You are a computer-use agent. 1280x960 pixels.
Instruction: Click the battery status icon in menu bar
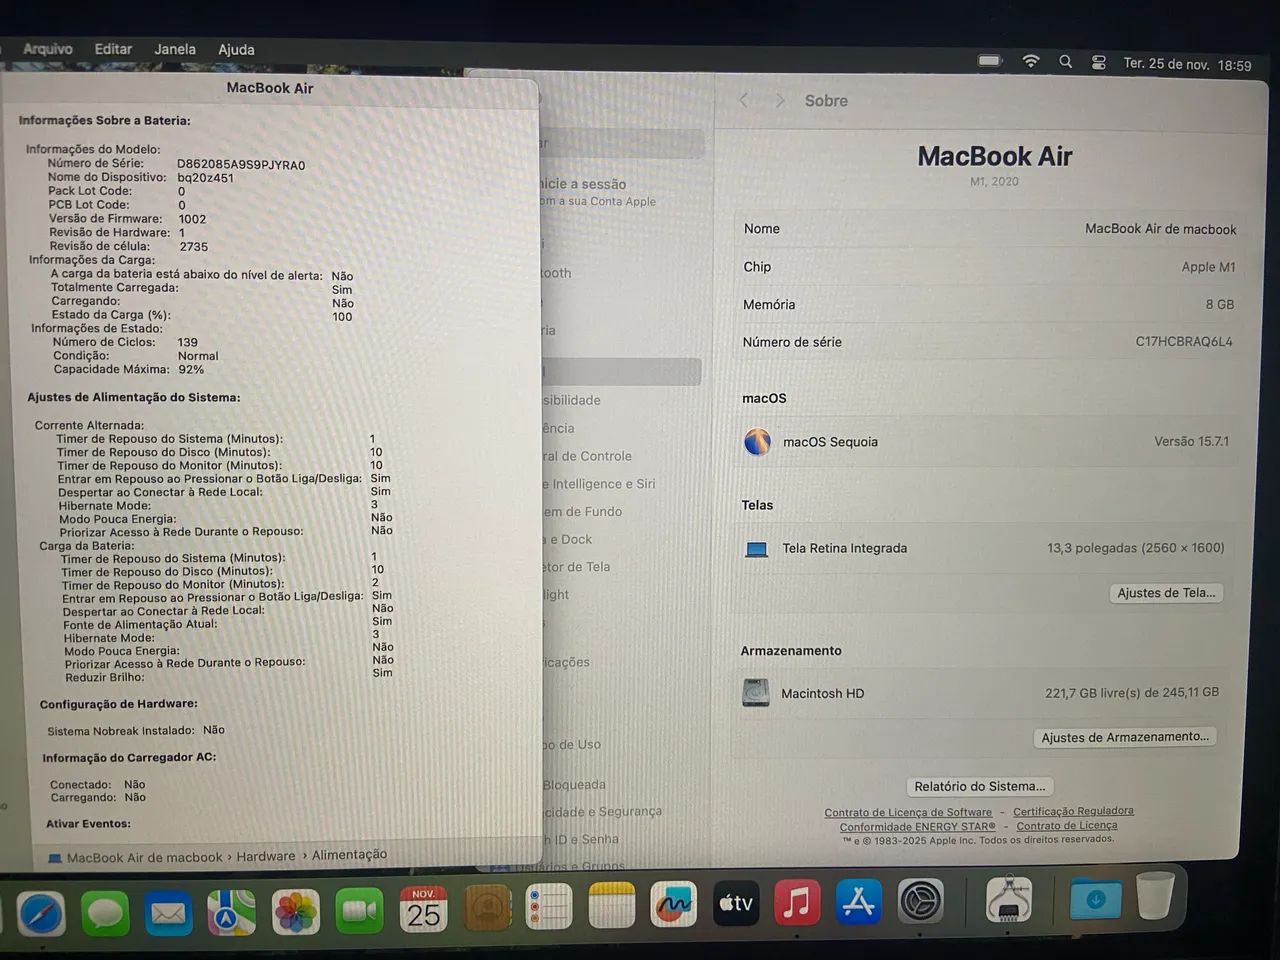click(990, 61)
